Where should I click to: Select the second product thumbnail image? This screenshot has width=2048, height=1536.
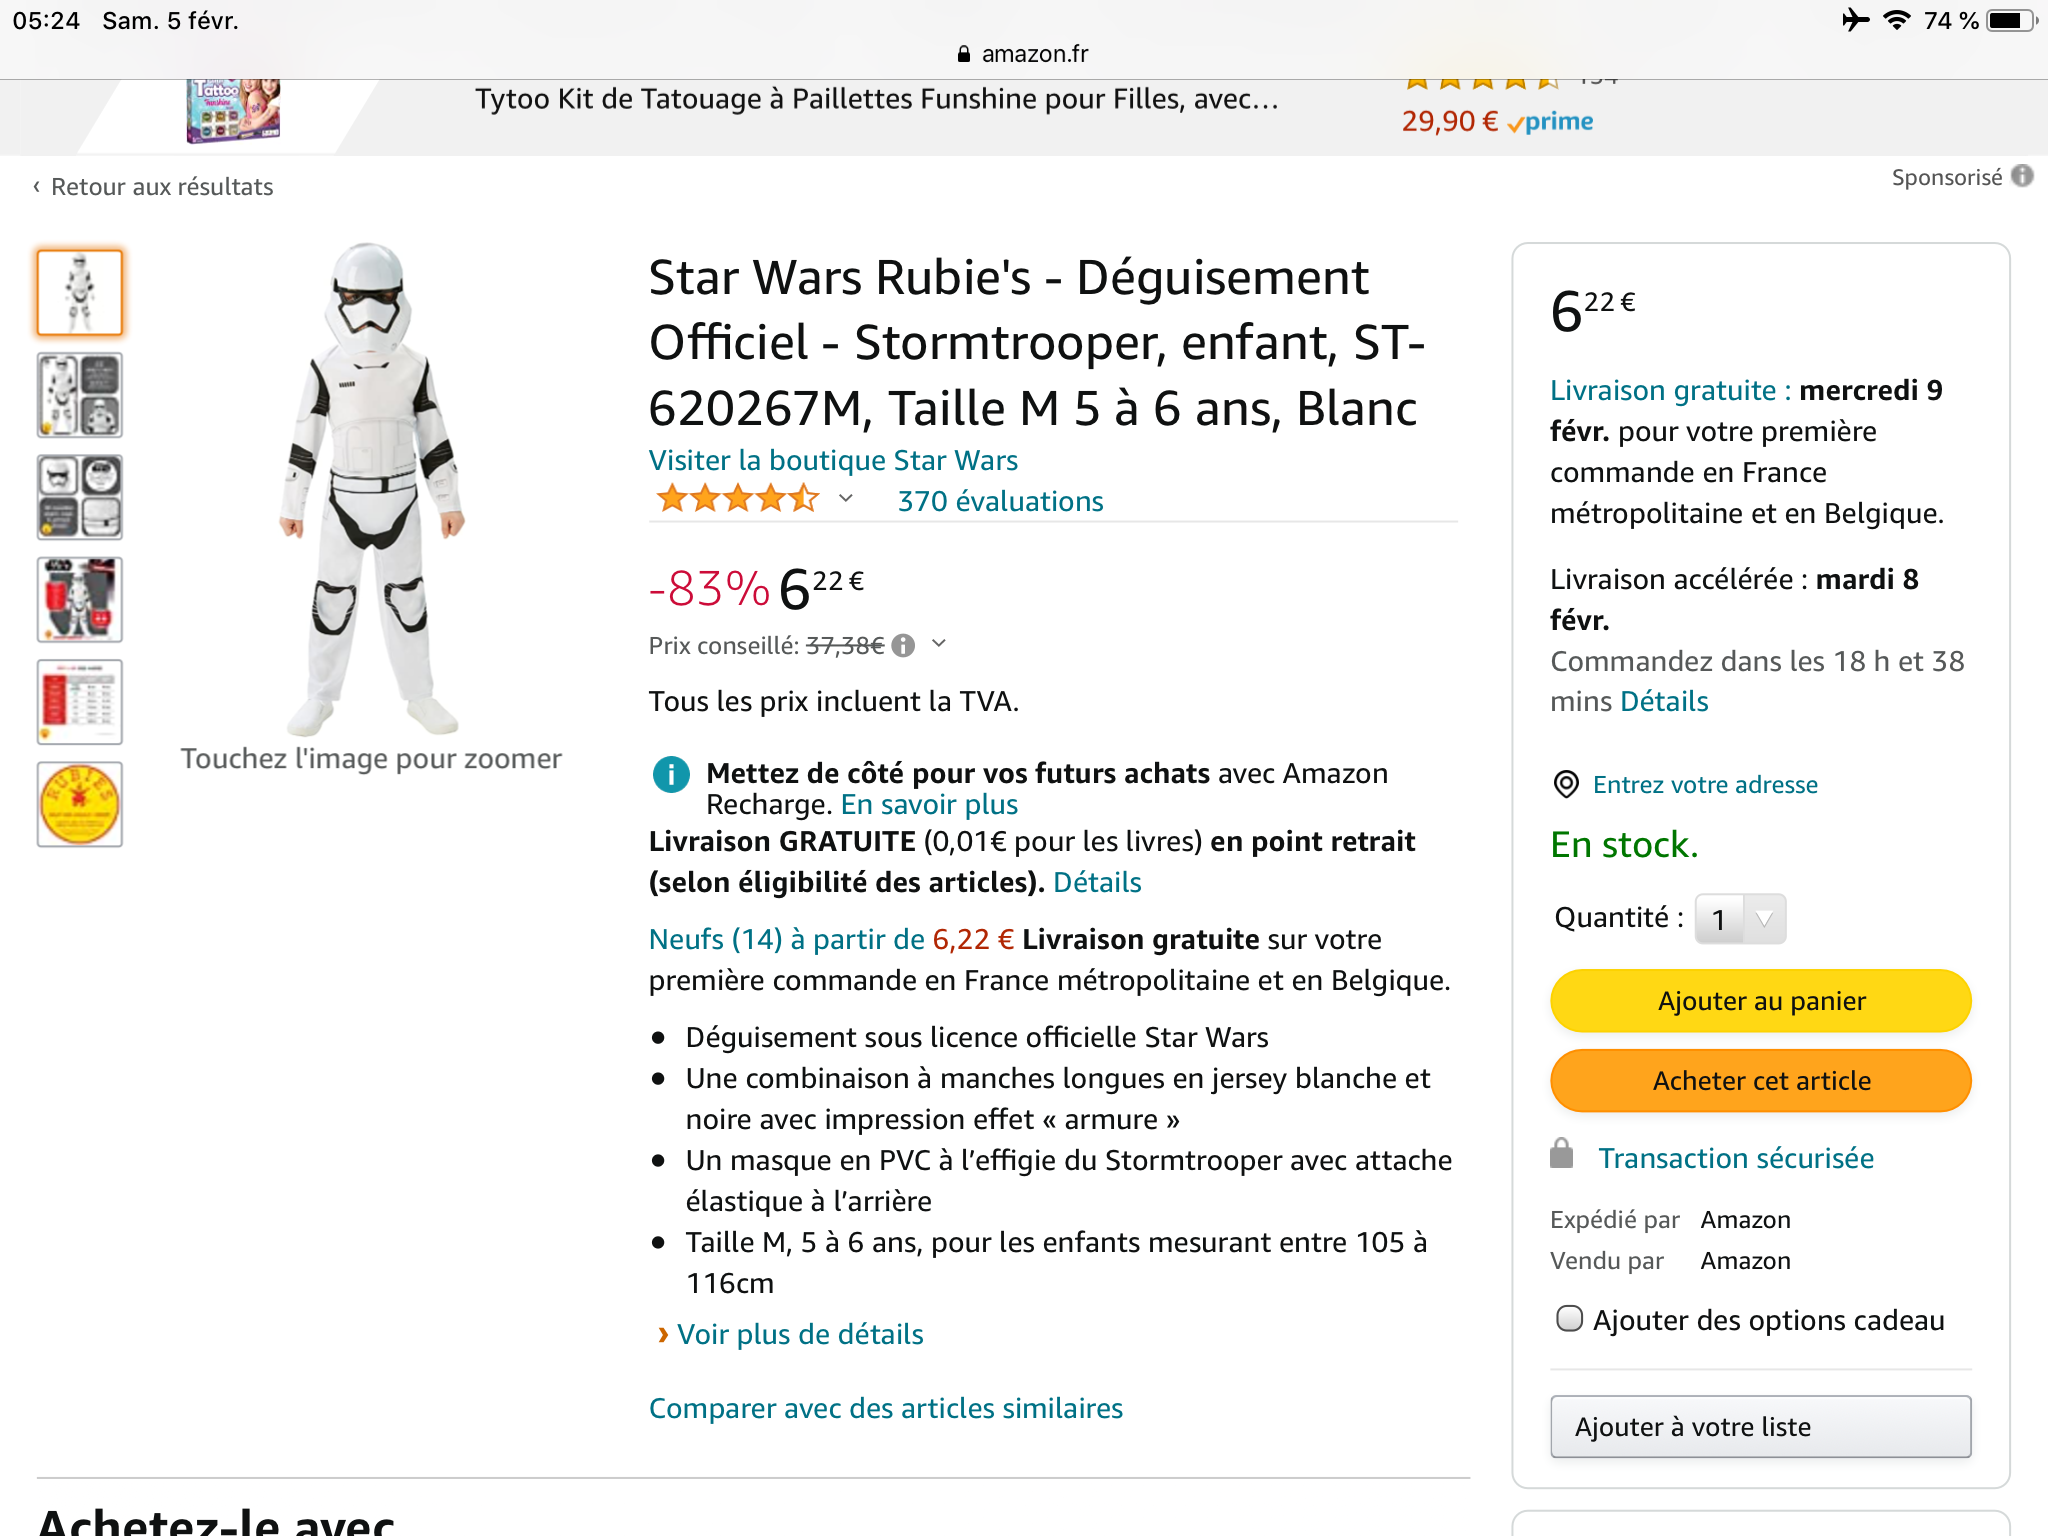(x=80, y=395)
